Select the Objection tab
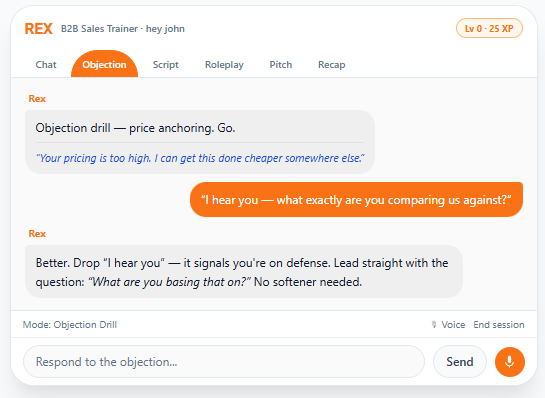Image resolution: width=545 pixels, height=398 pixels. point(104,65)
